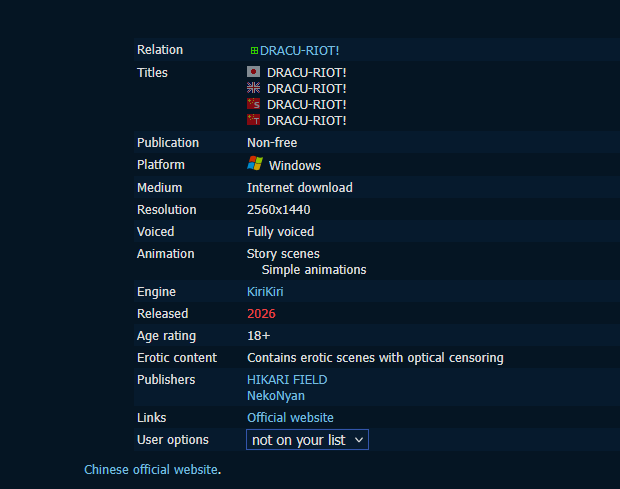Viewport: 620px width, 489px height.
Task: Click the Relation row label
Action: 160,50
